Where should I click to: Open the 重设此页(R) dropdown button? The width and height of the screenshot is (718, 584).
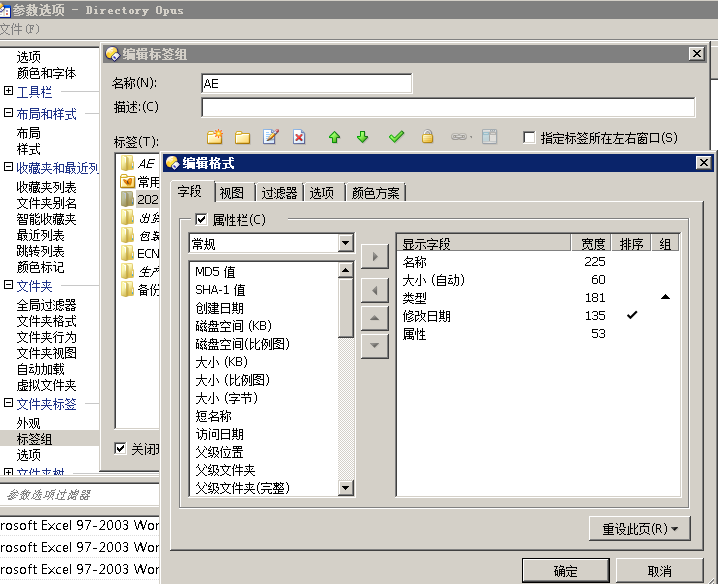pyautogui.click(x=640, y=528)
